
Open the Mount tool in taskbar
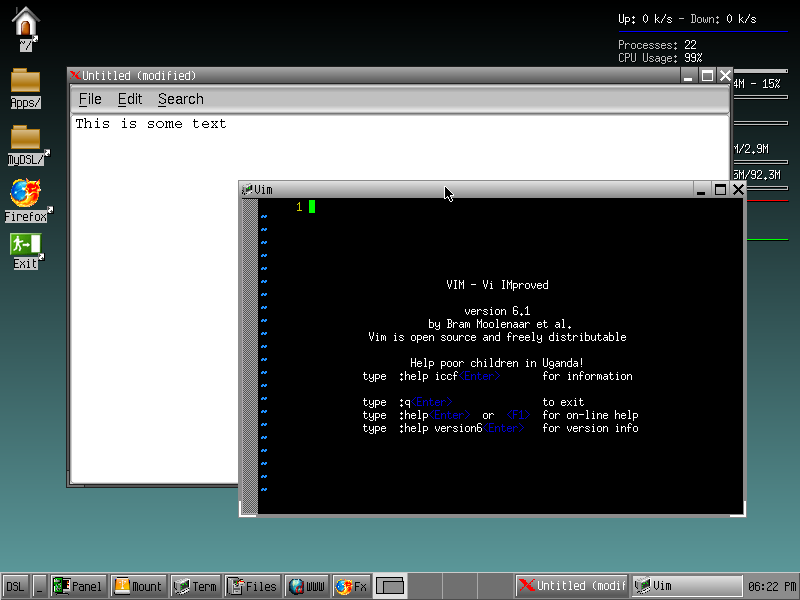click(139, 586)
